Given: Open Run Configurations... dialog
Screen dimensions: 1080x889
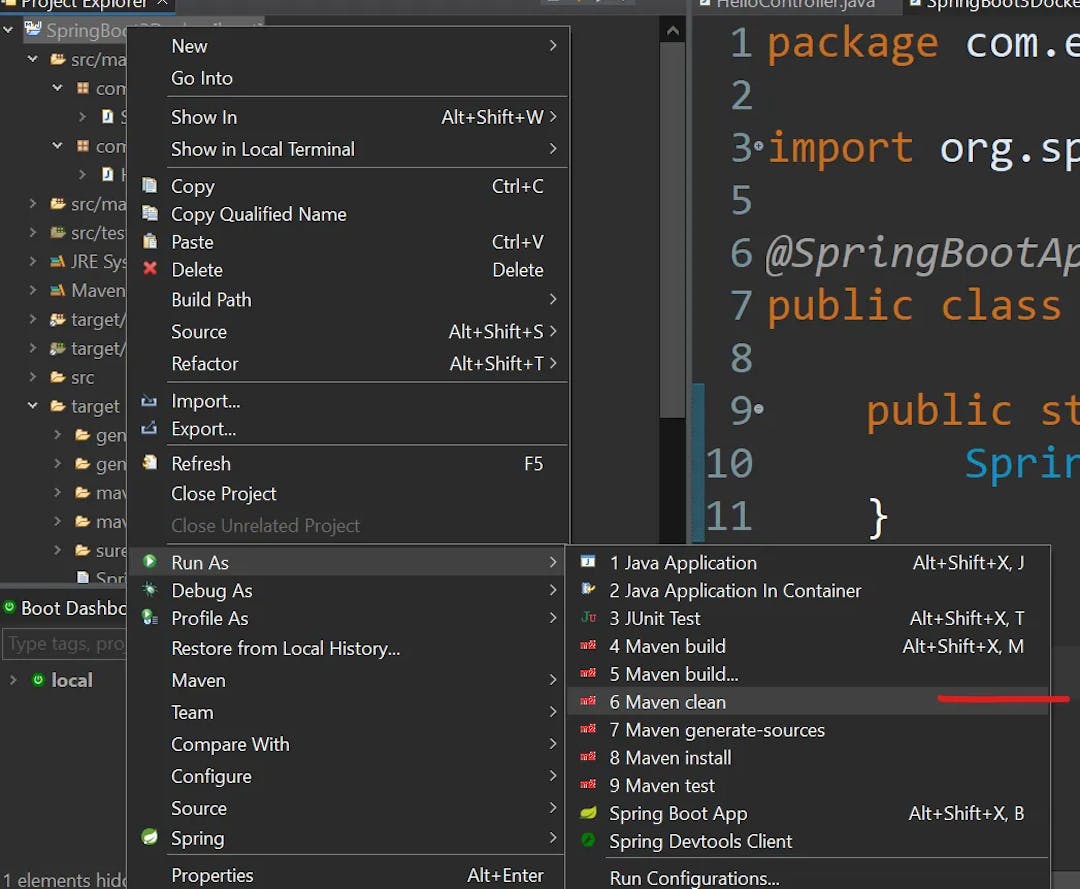Looking at the screenshot, I should [694, 878].
